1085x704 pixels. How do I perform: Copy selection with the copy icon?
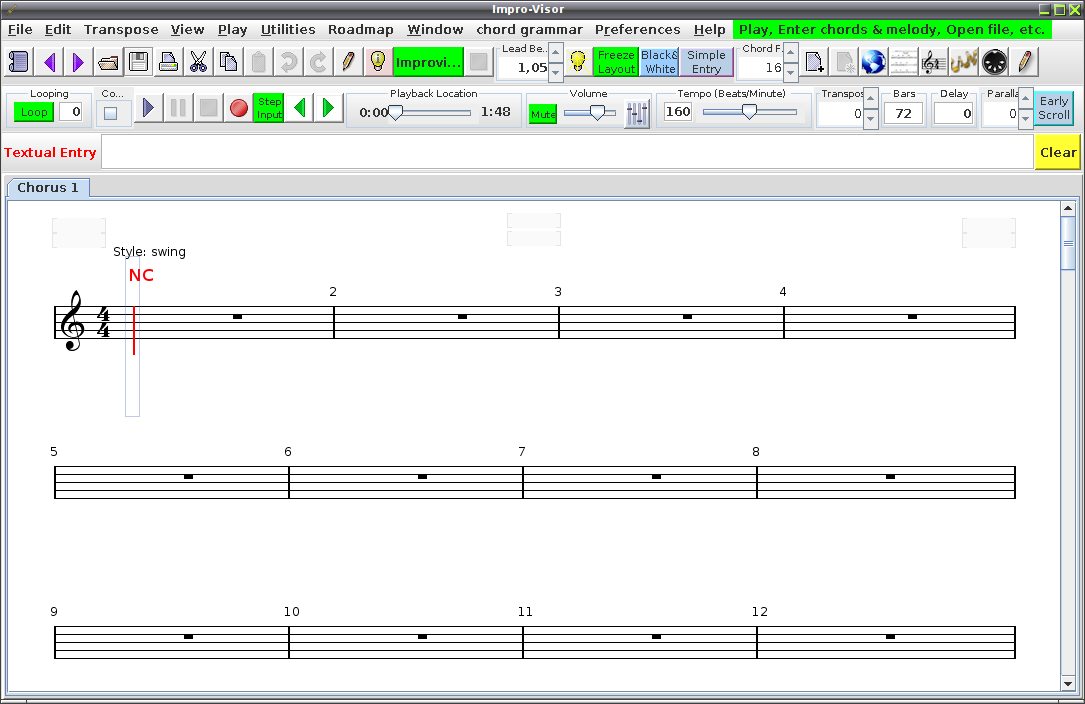tap(228, 62)
